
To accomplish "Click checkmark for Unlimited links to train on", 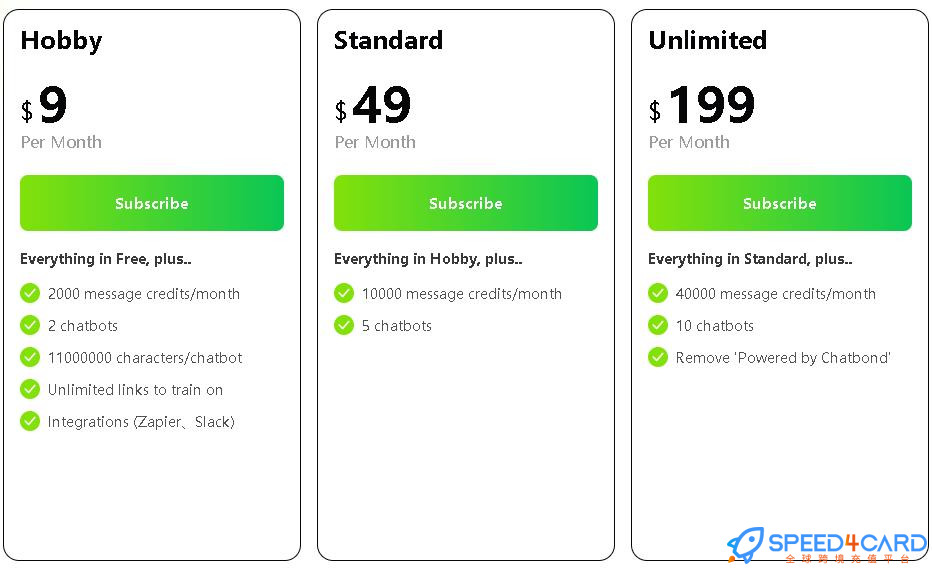I will click(x=30, y=389).
